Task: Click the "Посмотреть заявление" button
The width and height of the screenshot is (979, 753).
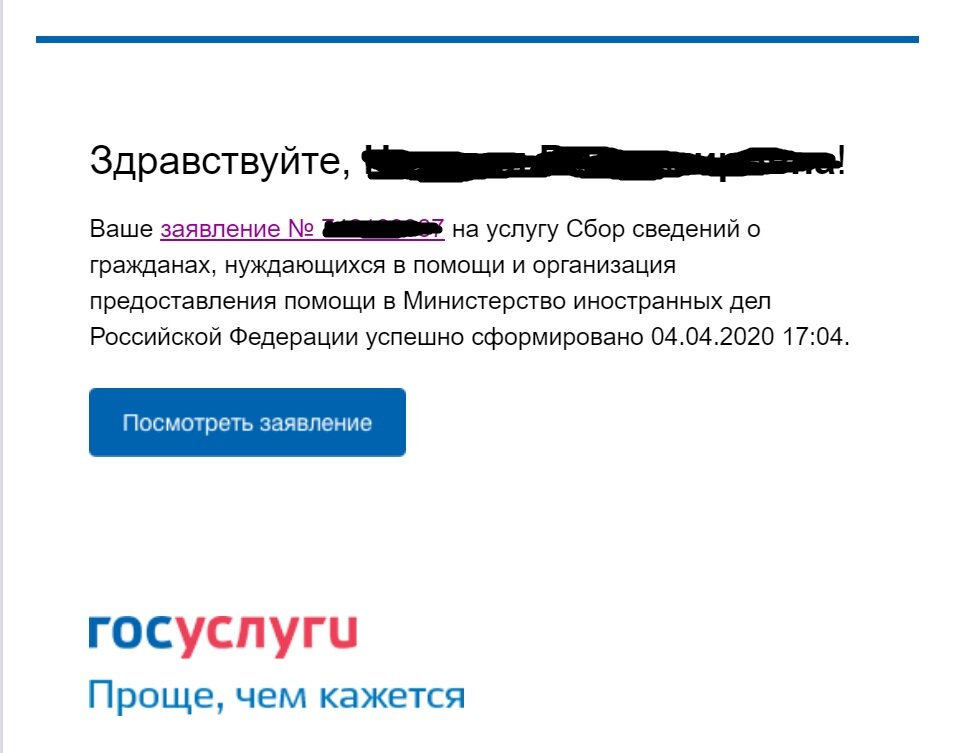Action: 247,422
